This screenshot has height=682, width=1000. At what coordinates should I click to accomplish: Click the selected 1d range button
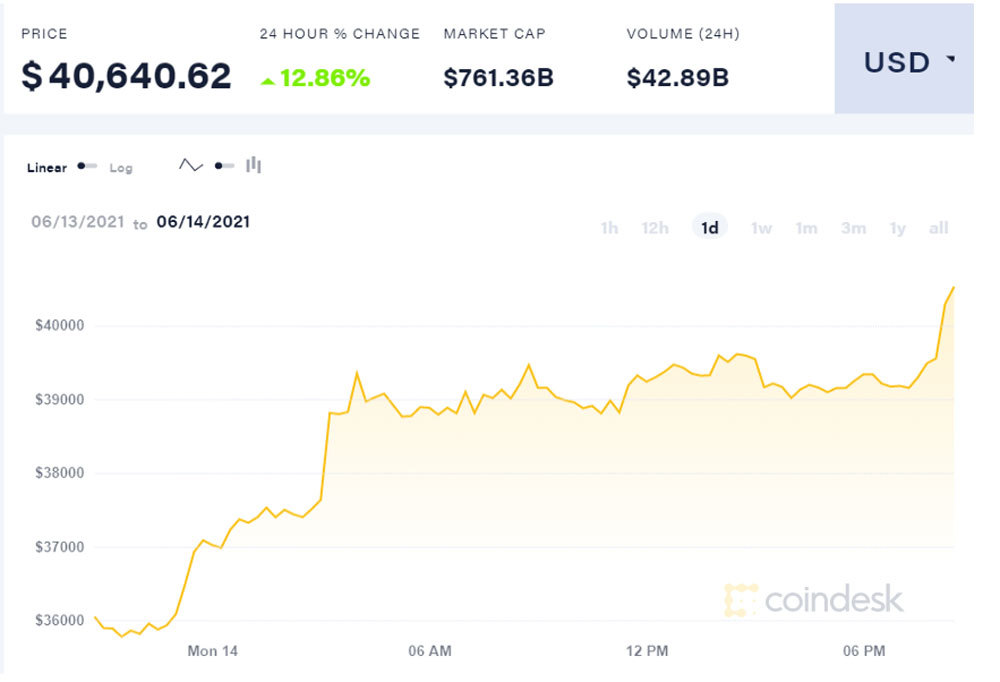click(x=709, y=228)
